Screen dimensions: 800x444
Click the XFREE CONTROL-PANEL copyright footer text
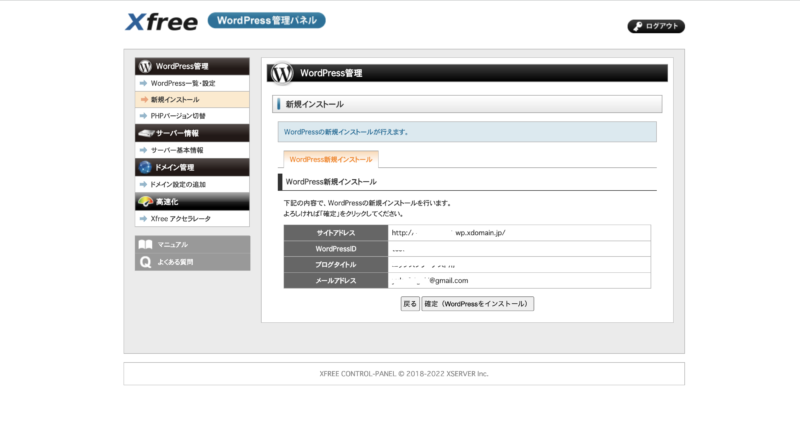pyautogui.click(x=404, y=374)
